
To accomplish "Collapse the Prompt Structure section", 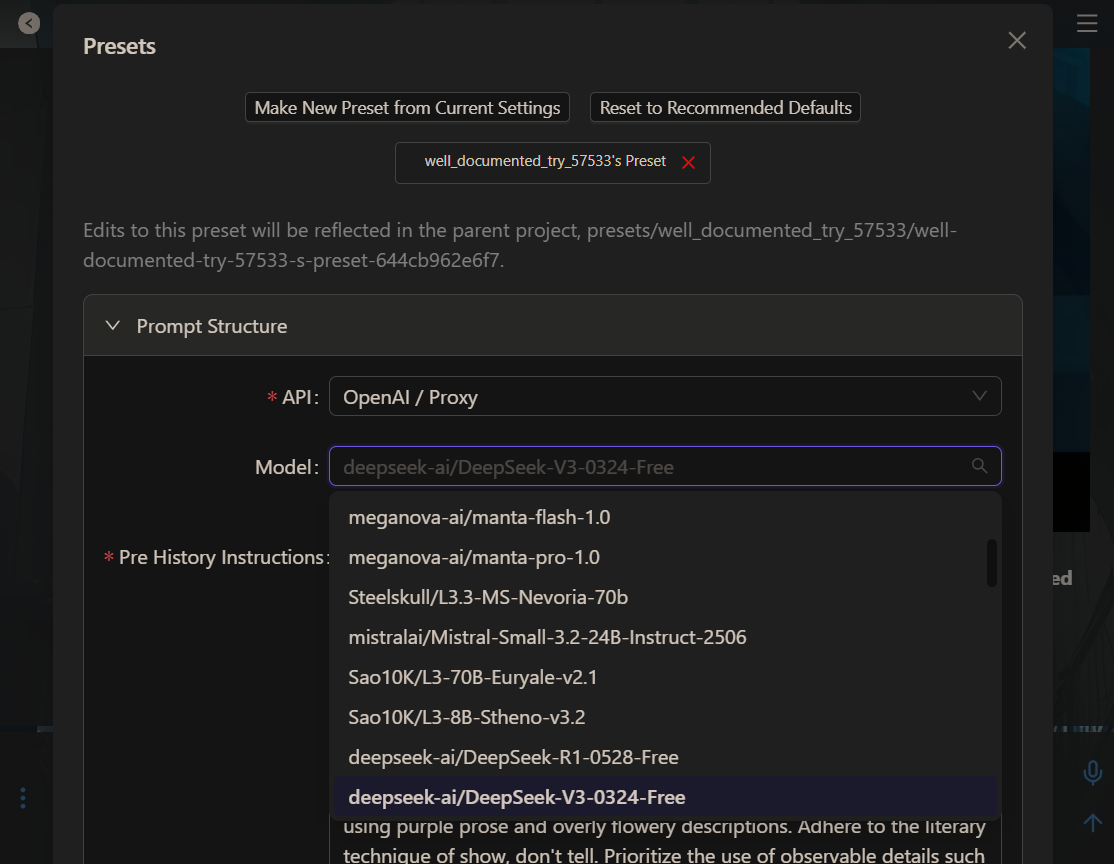I will [114, 326].
